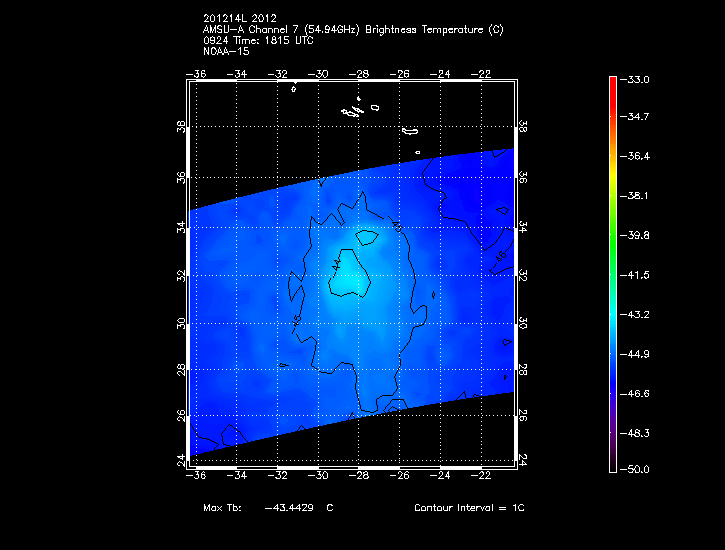This screenshot has height=550, width=725.
Task: Click the warm cyan core at map center
Action: coord(349,278)
